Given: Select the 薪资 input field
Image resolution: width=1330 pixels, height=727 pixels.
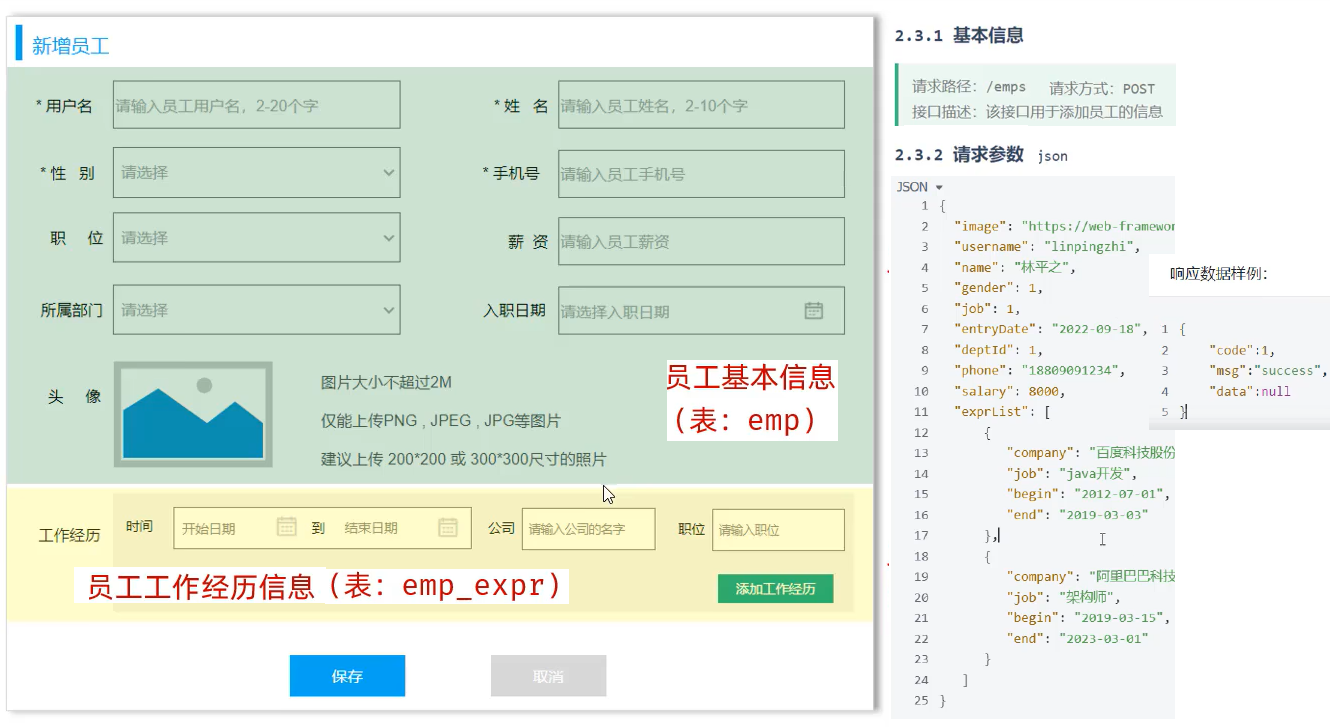Looking at the screenshot, I should [700, 241].
